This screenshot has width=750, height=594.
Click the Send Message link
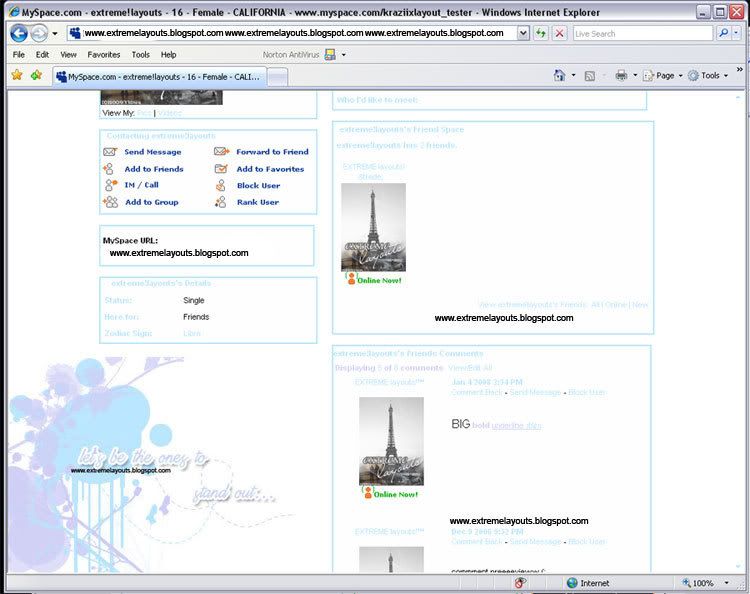[x=153, y=152]
